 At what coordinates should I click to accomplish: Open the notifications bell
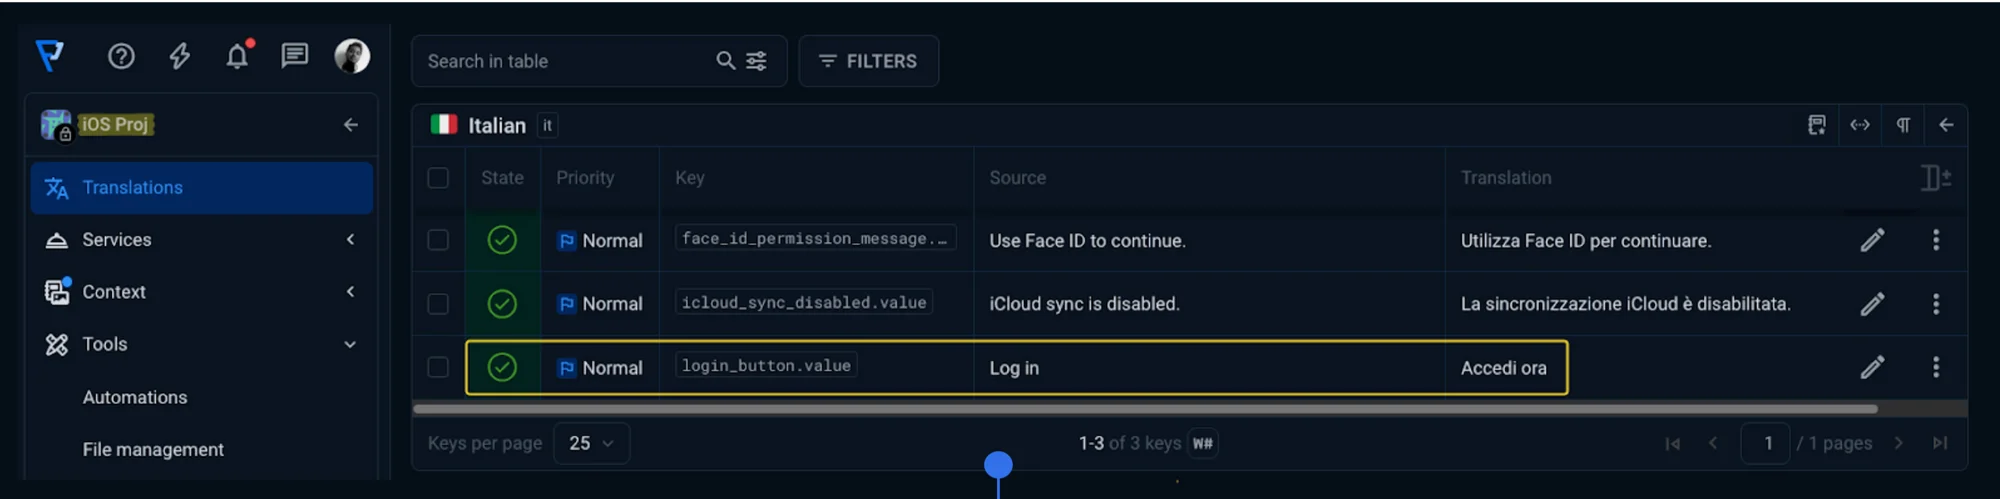[x=237, y=56]
